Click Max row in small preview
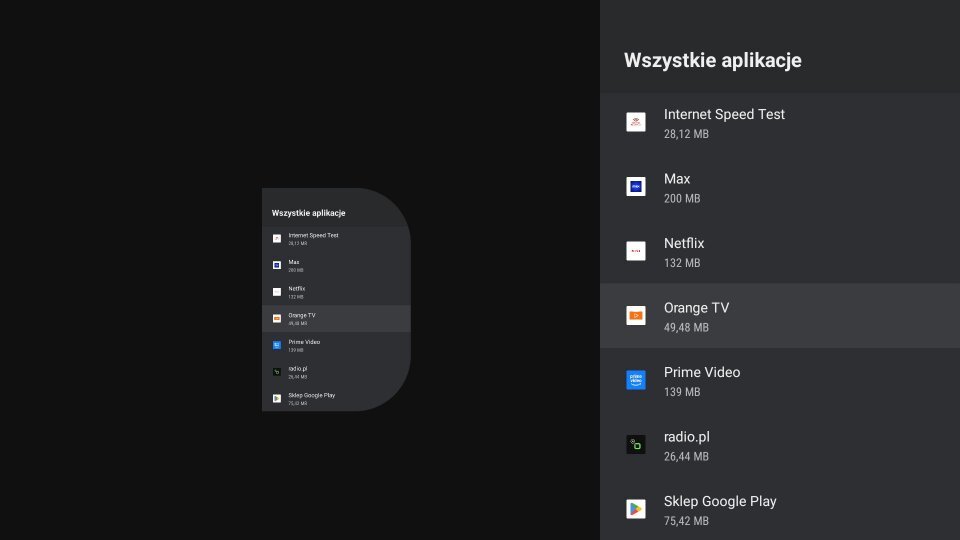The width and height of the screenshot is (960, 540). click(x=336, y=265)
